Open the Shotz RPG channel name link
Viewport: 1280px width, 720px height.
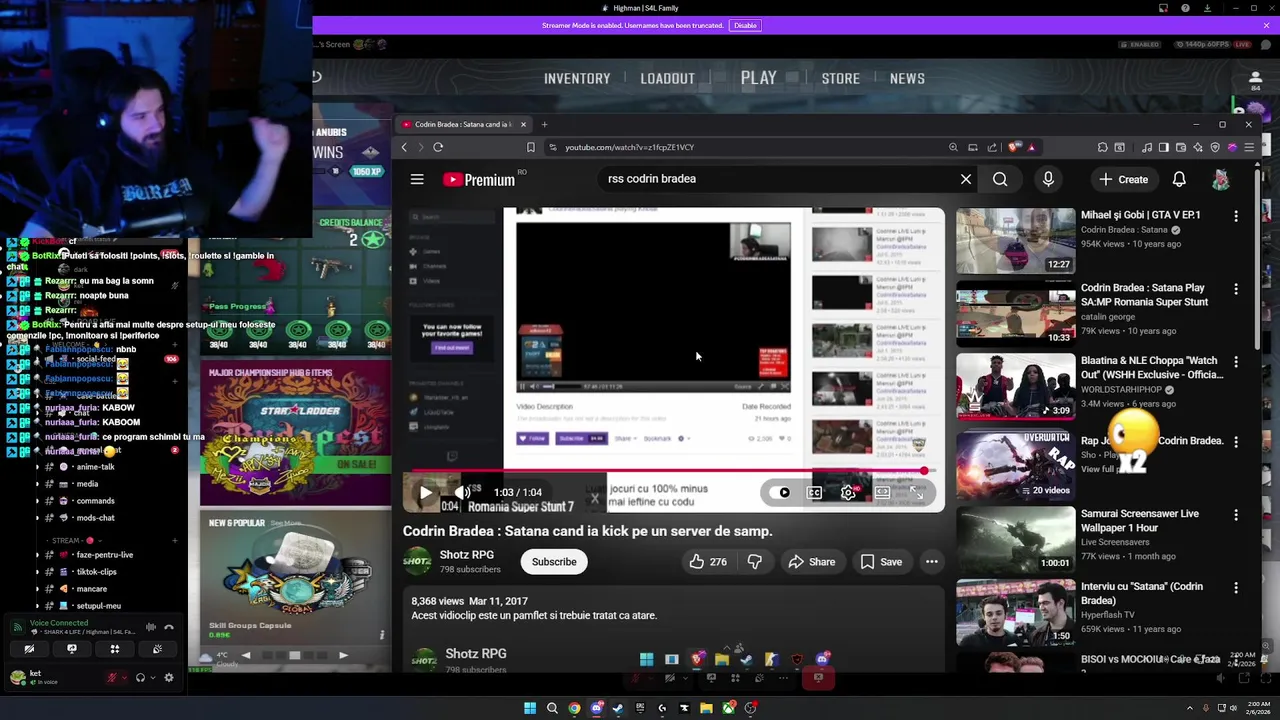point(467,554)
